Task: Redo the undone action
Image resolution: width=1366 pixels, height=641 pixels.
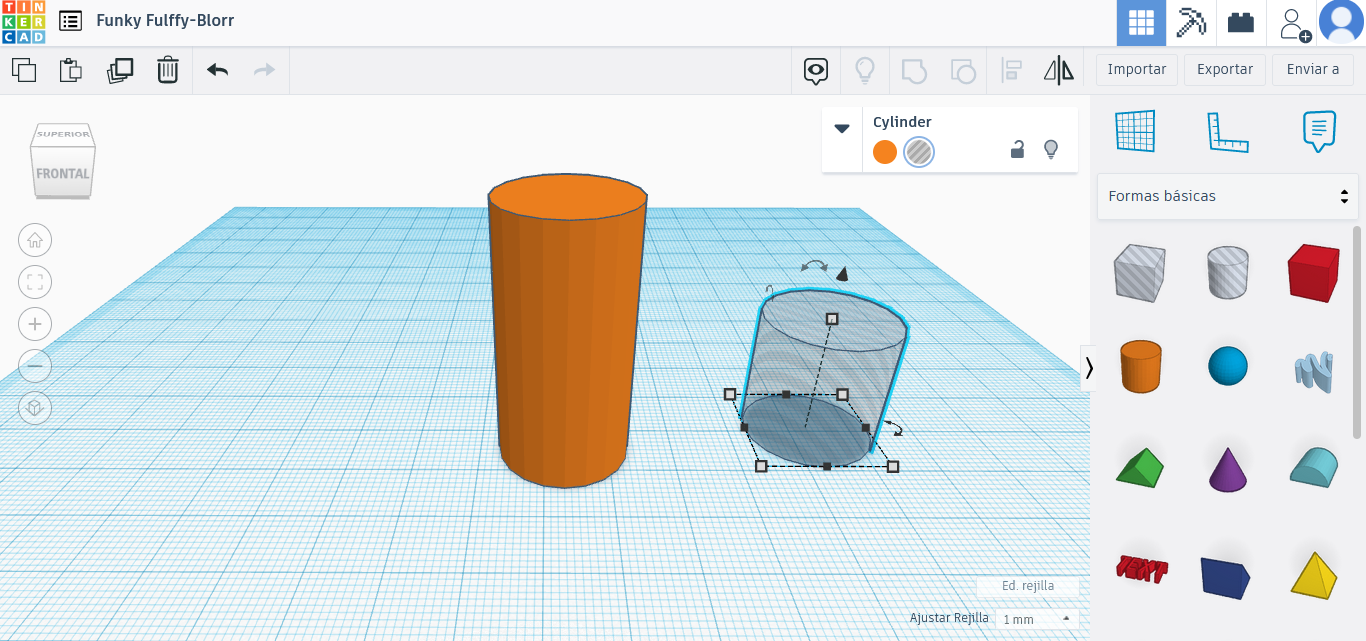Action: pyautogui.click(x=264, y=70)
